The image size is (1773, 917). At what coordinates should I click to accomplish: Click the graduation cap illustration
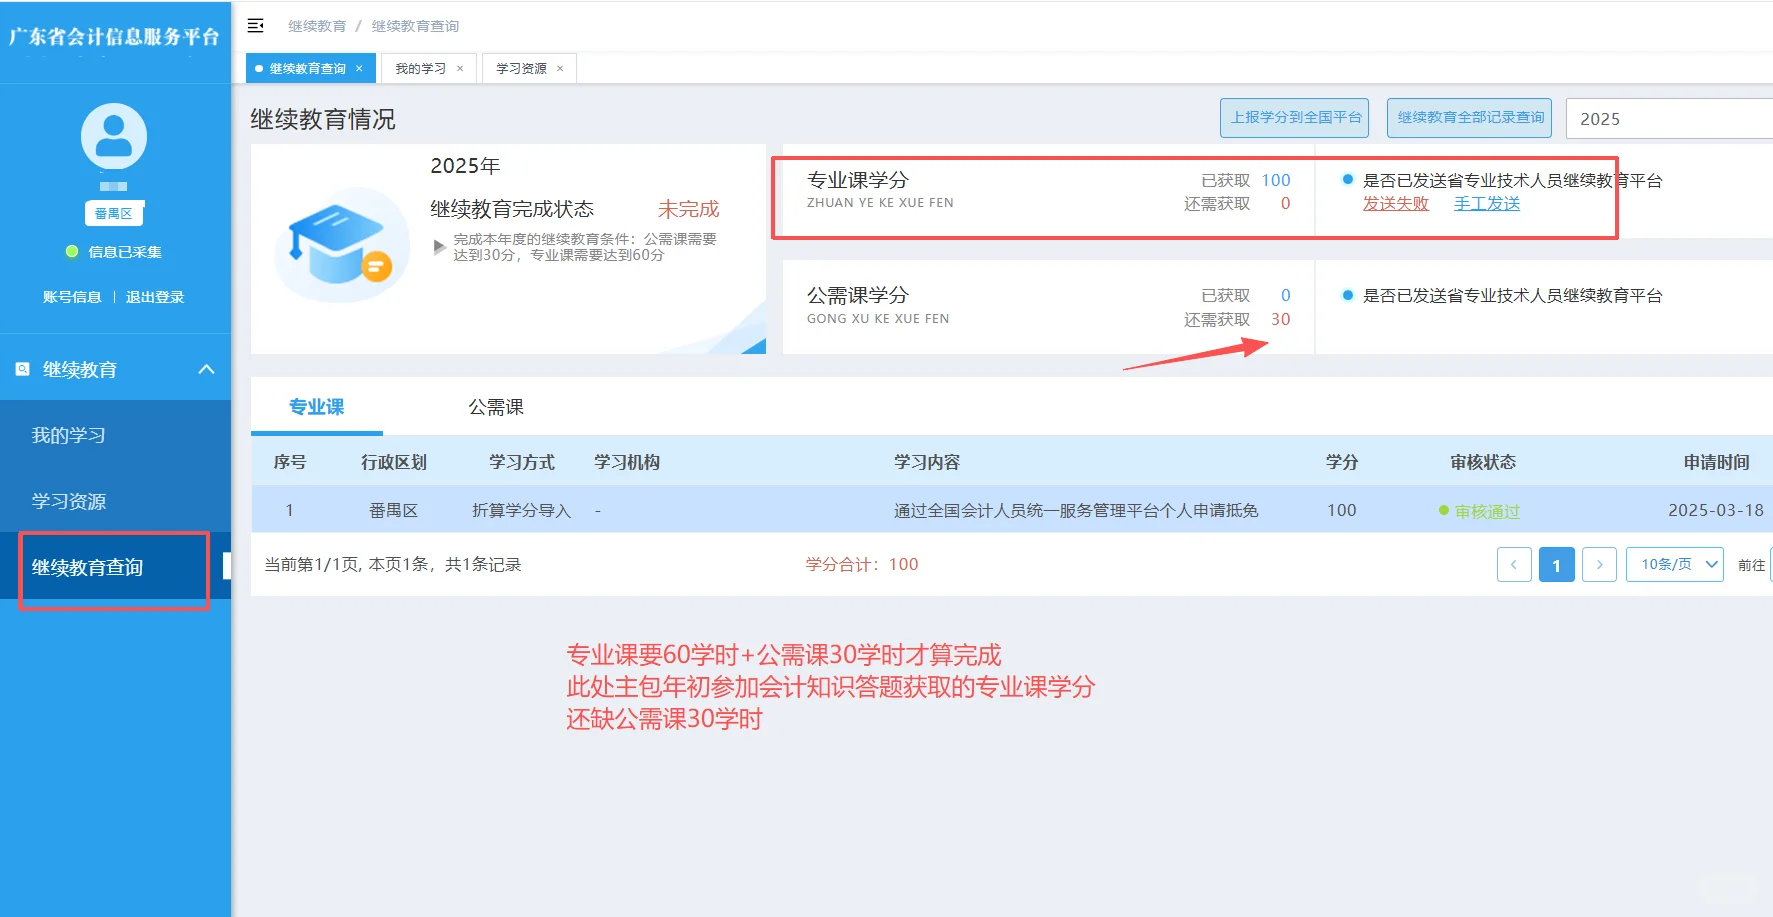point(342,245)
